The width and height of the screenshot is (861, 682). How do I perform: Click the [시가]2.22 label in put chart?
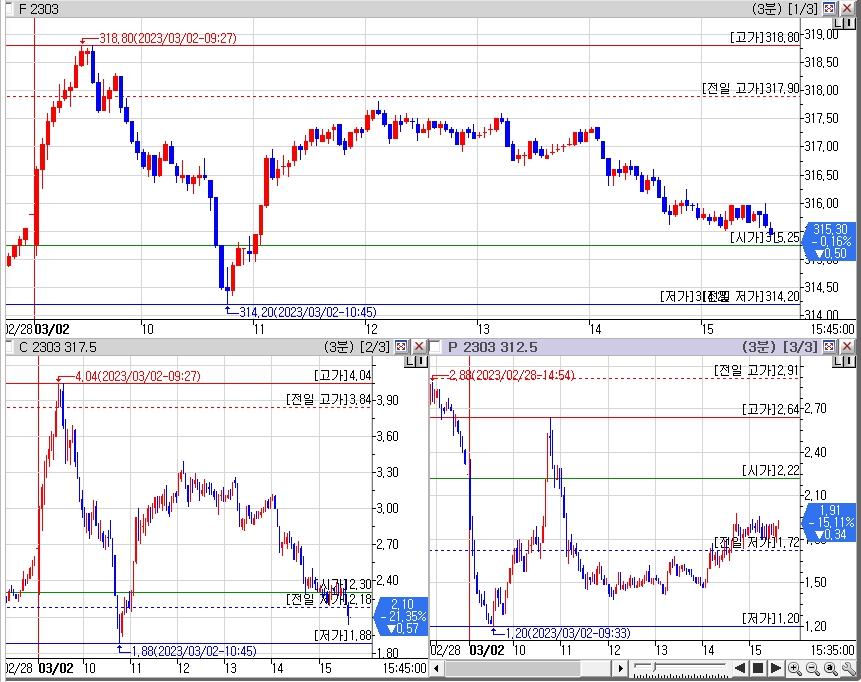(x=771, y=471)
